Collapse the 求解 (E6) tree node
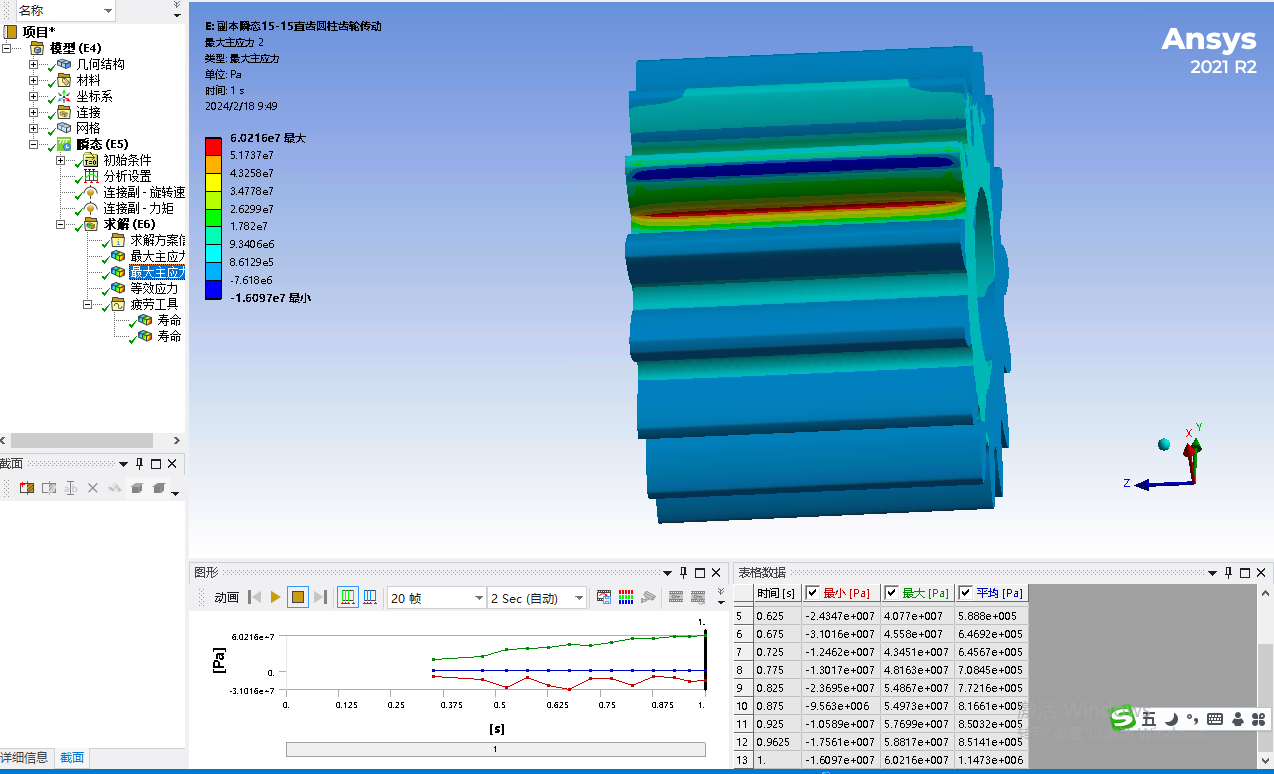Screen dimensions: 1274x774 click(60, 224)
